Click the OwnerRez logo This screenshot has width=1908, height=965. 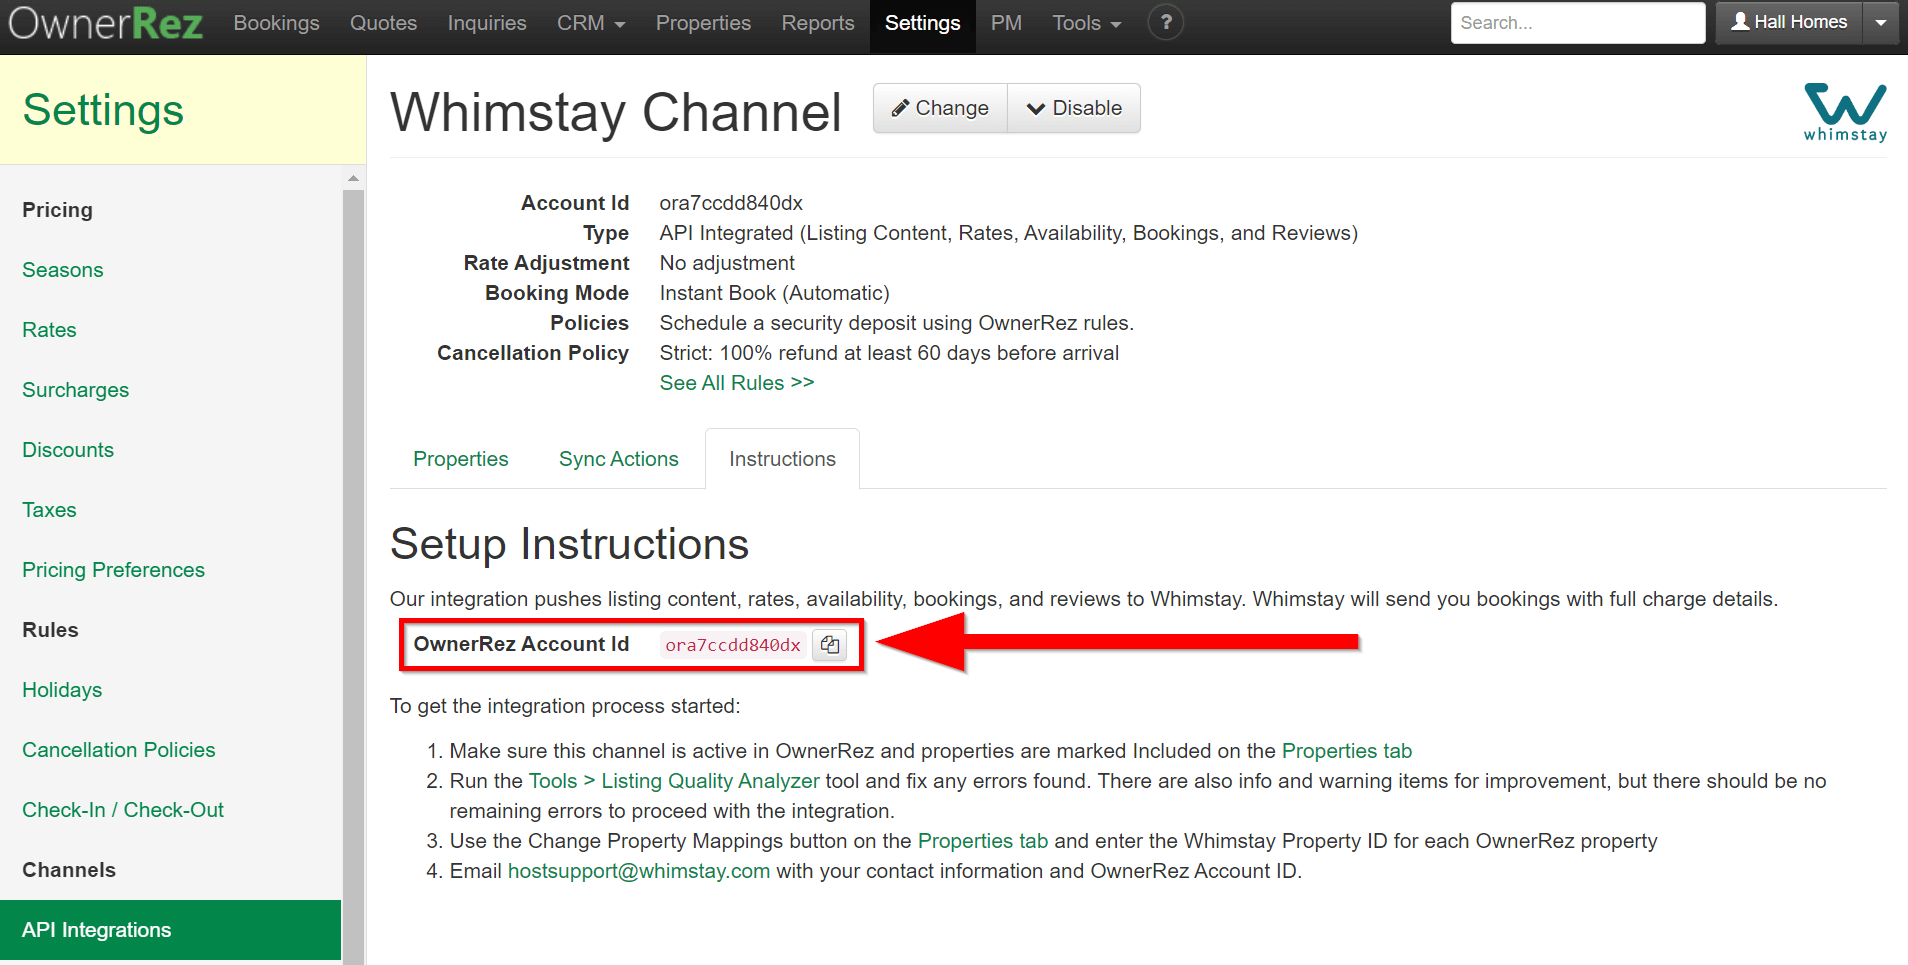click(x=104, y=23)
